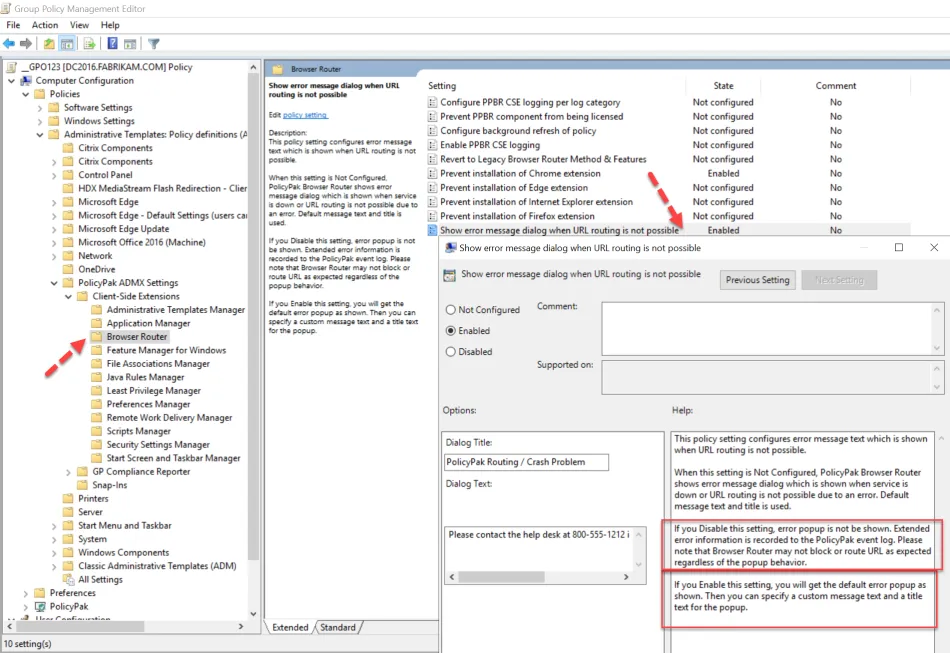Select the Enabled radio button
Screen dimensions: 950x653
coord(451,331)
